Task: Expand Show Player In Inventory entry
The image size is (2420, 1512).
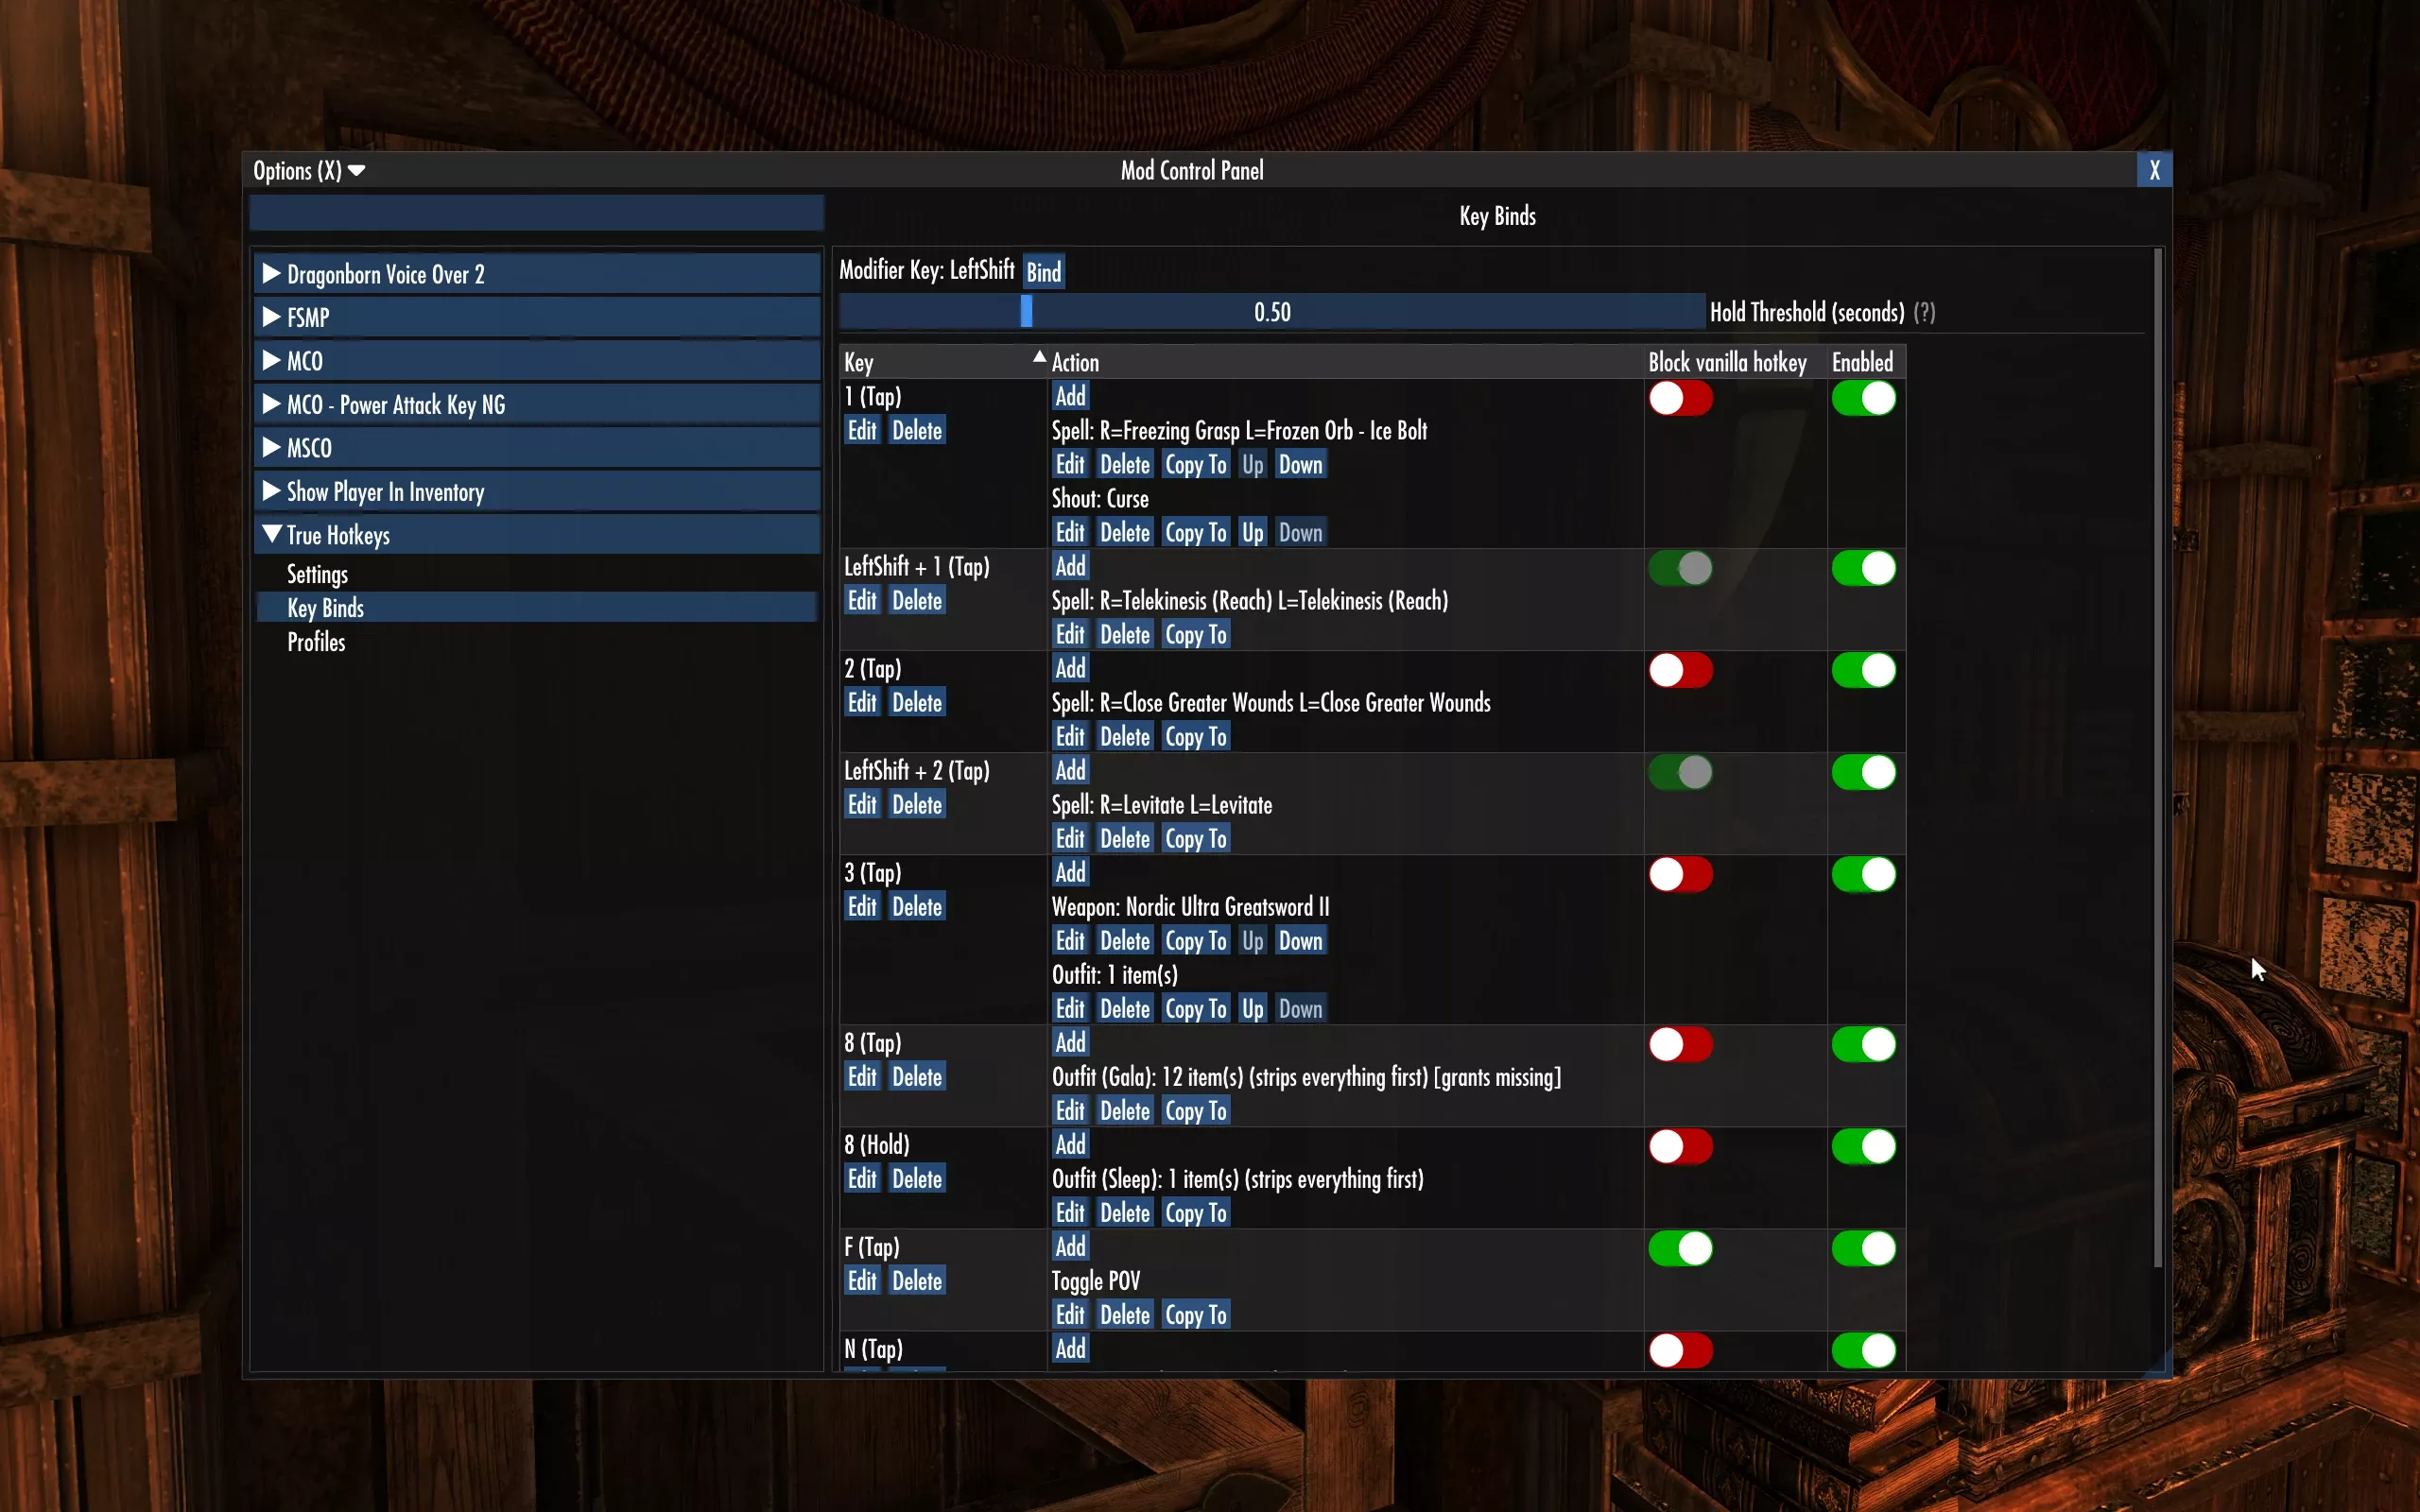Action: tap(538, 492)
